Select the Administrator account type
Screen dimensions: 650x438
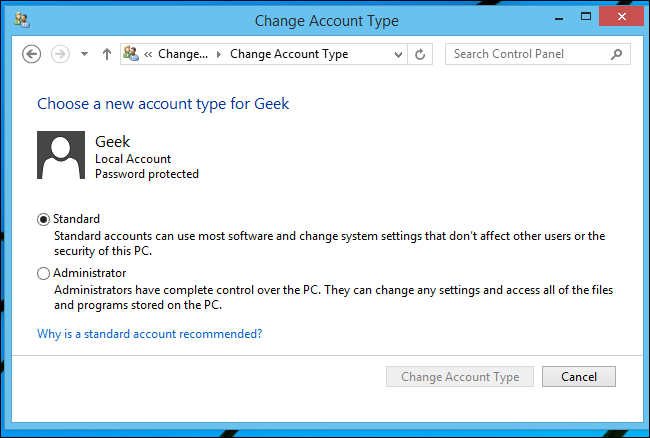(43, 273)
